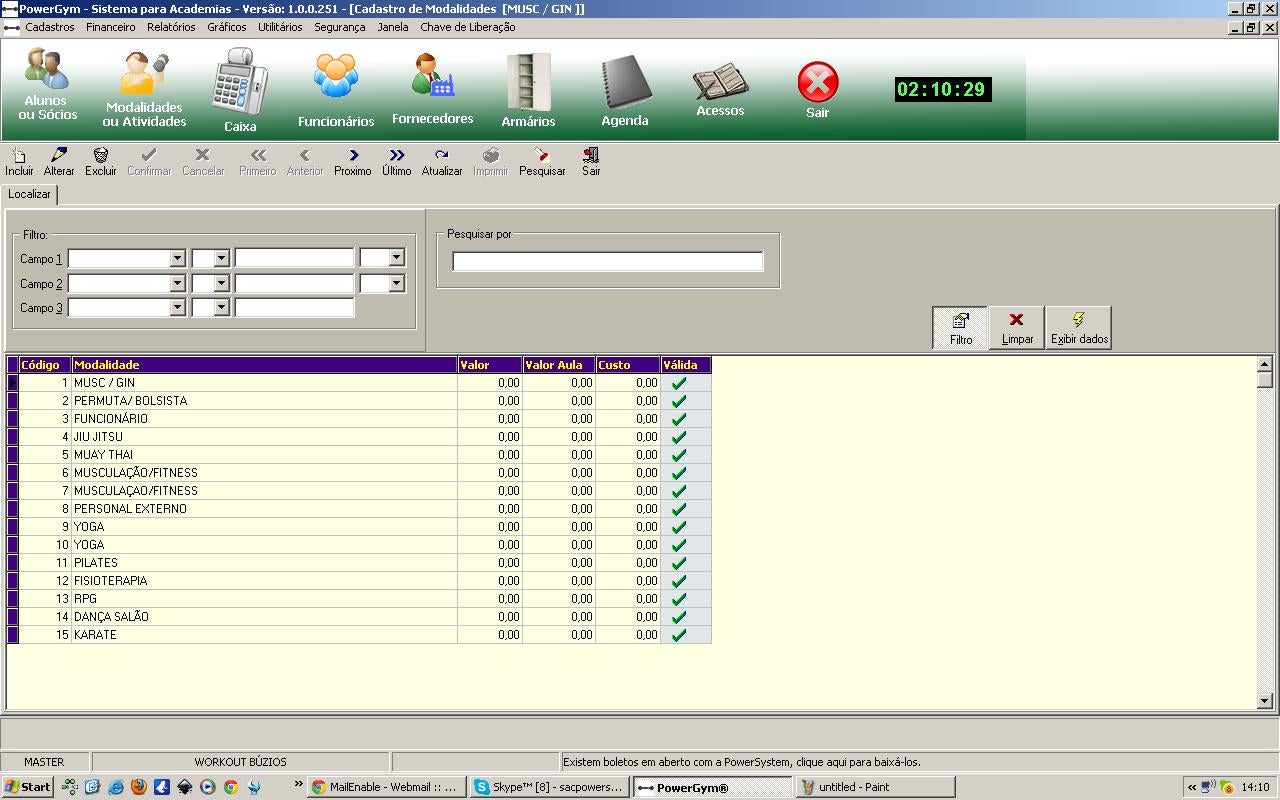Click the network connection tray icon

click(x=1208, y=787)
